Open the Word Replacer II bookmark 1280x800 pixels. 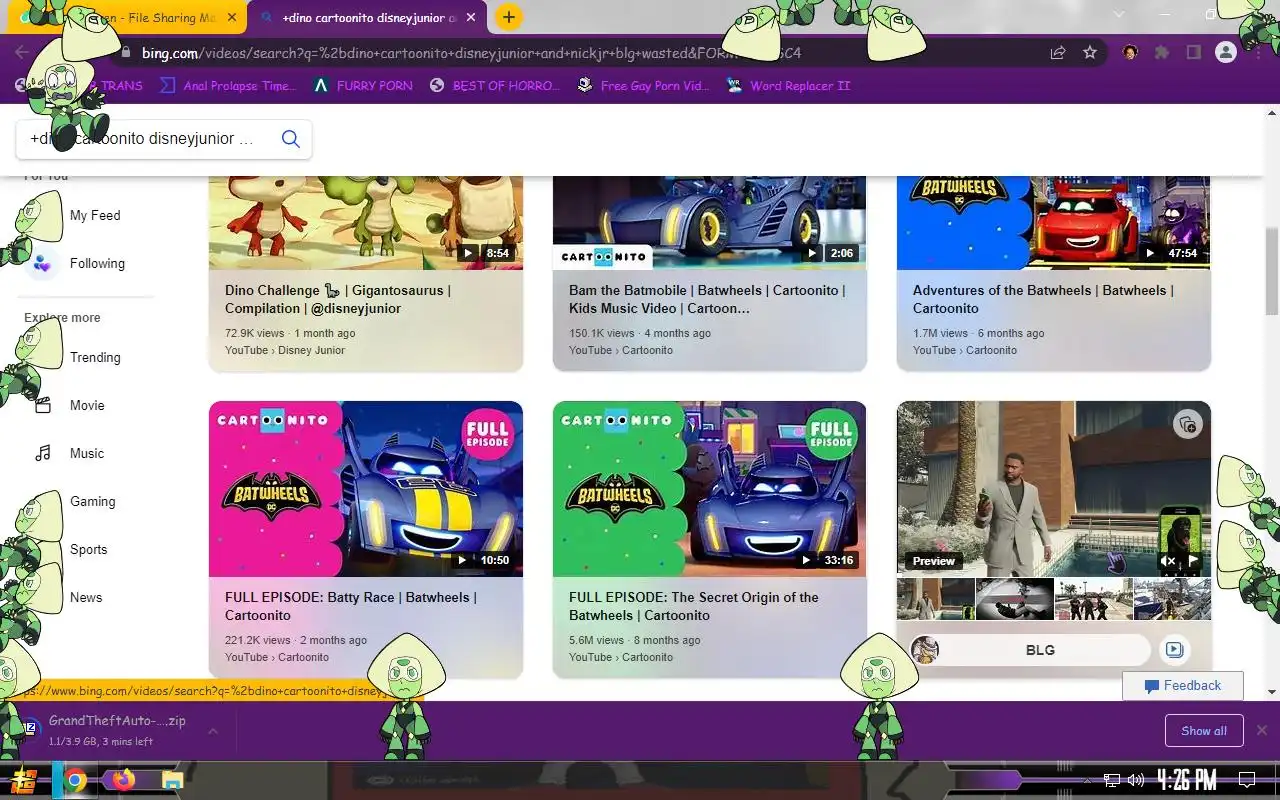(x=788, y=86)
